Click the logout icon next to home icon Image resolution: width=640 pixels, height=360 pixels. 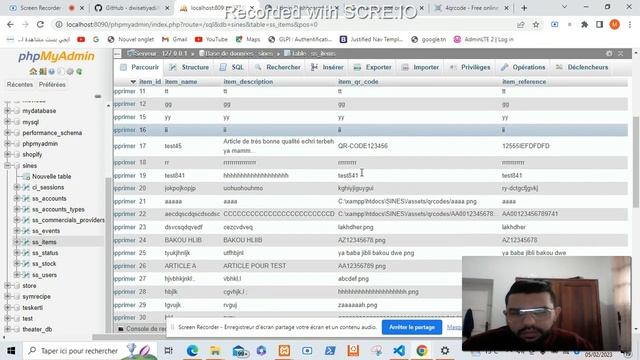tap(42, 71)
